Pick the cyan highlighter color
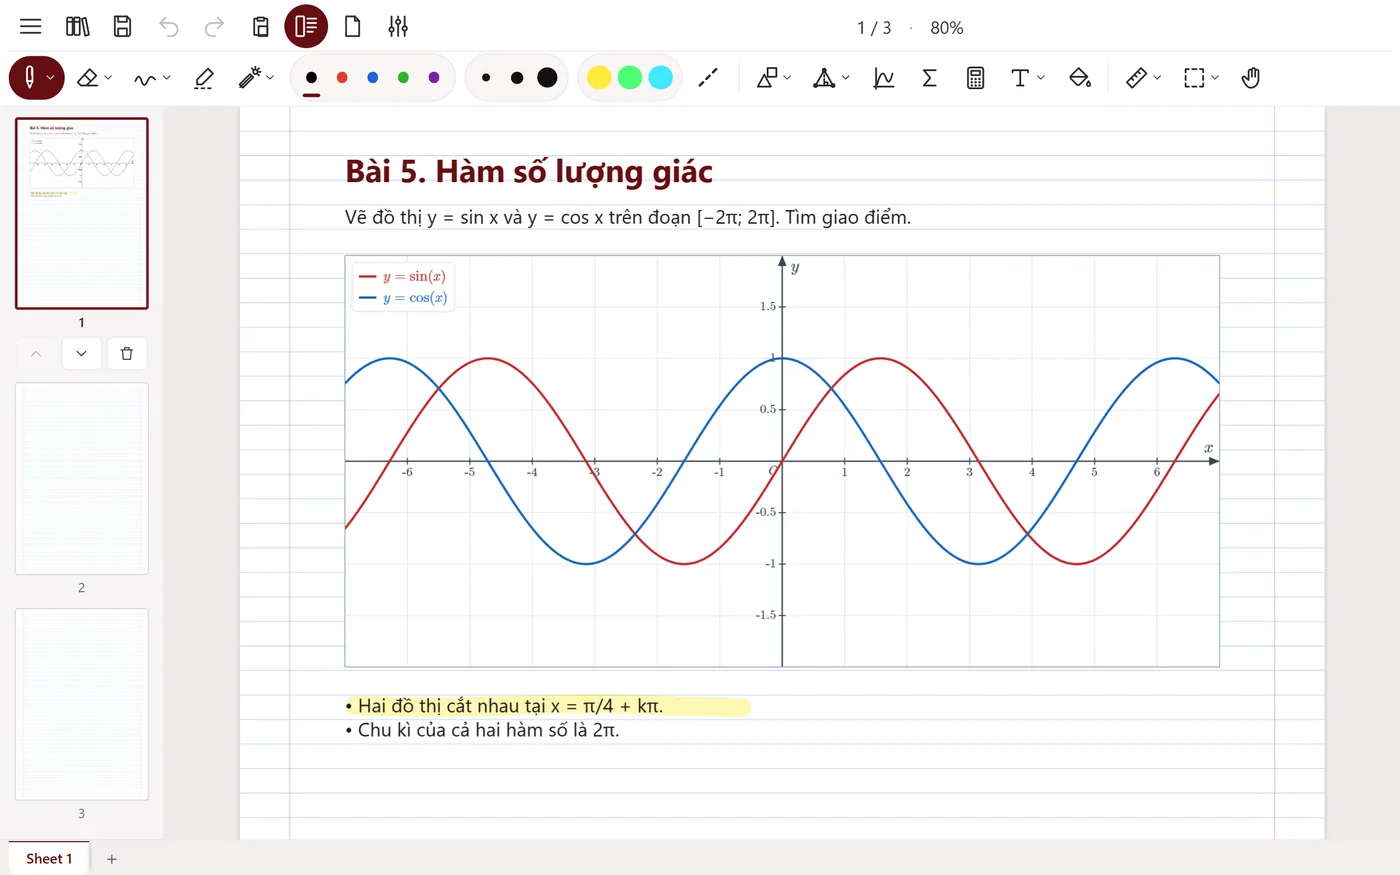1400x875 pixels. [661, 78]
